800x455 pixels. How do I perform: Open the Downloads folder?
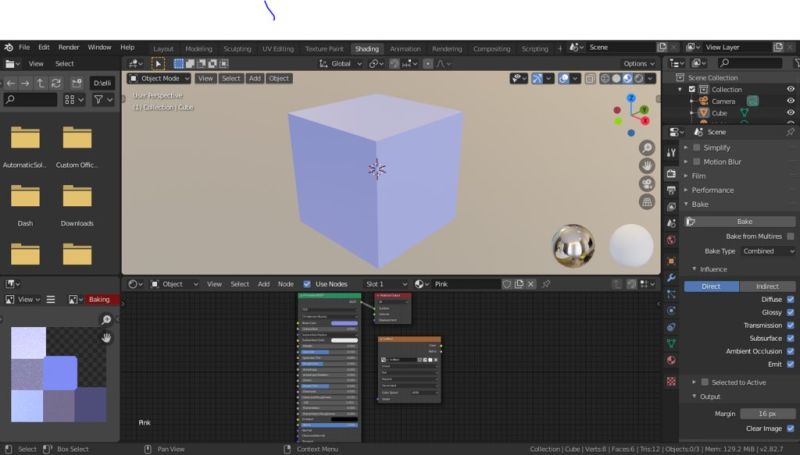click(x=77, y=206)
